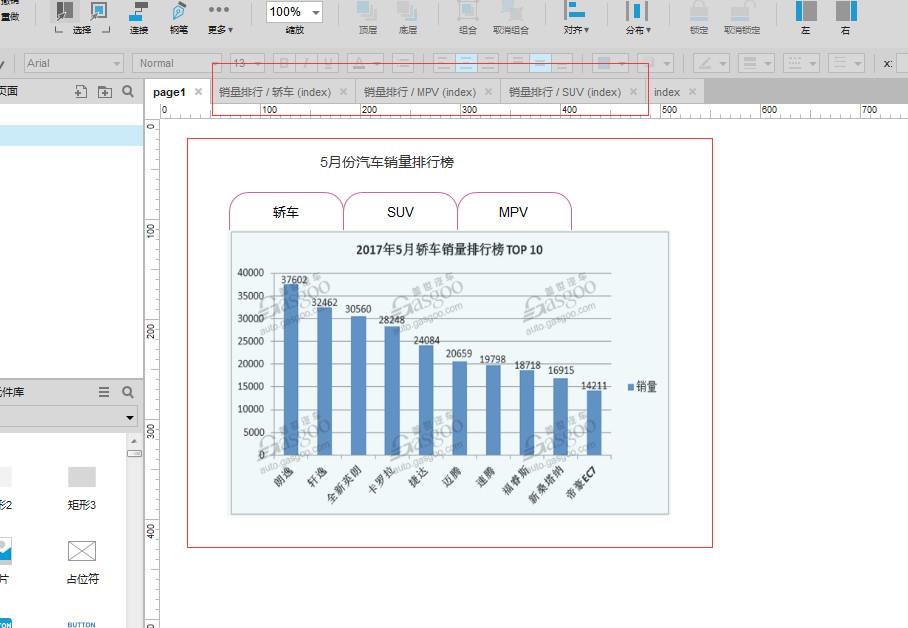Select the contained selection mode tool
908x628 pixels.
(99, 11)
